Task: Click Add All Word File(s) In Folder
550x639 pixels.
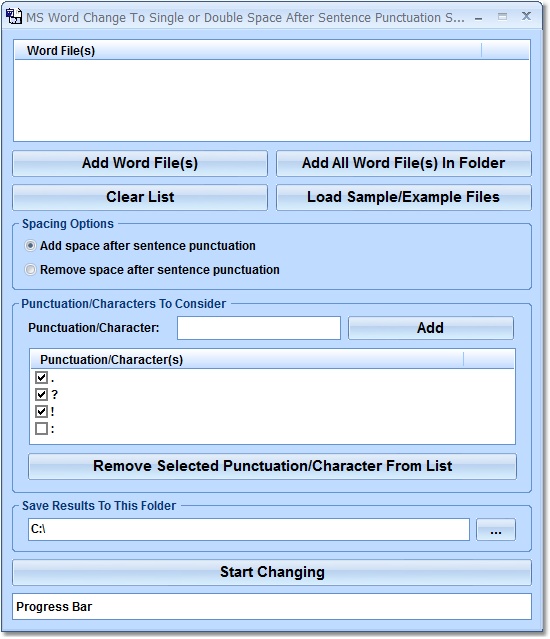Action: (404, 163)
